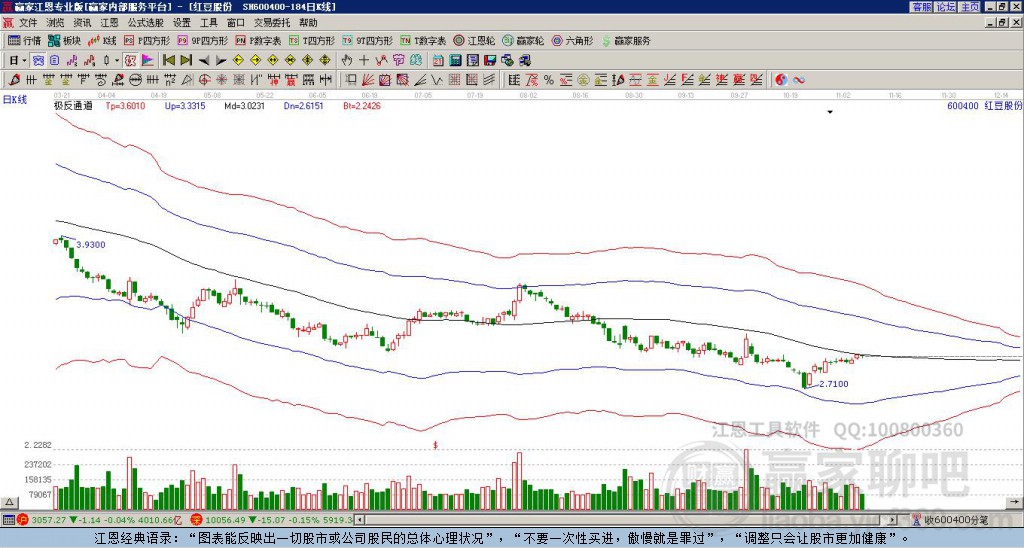
Task: Open the 行情 market quotes view
Action: point(25,40)
